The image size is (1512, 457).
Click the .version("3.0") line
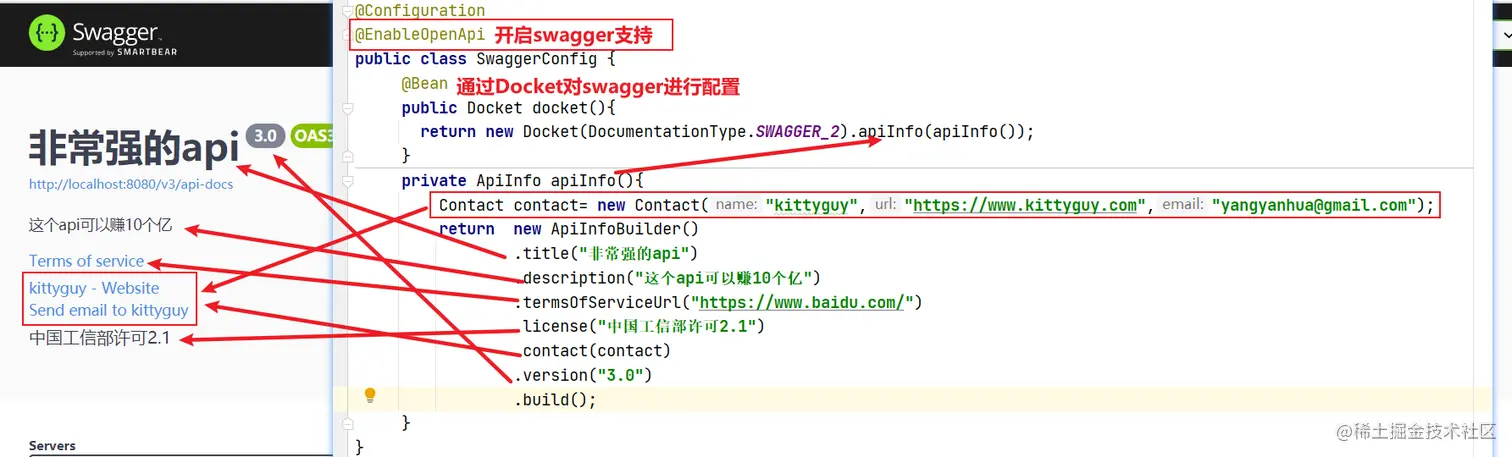583,375
